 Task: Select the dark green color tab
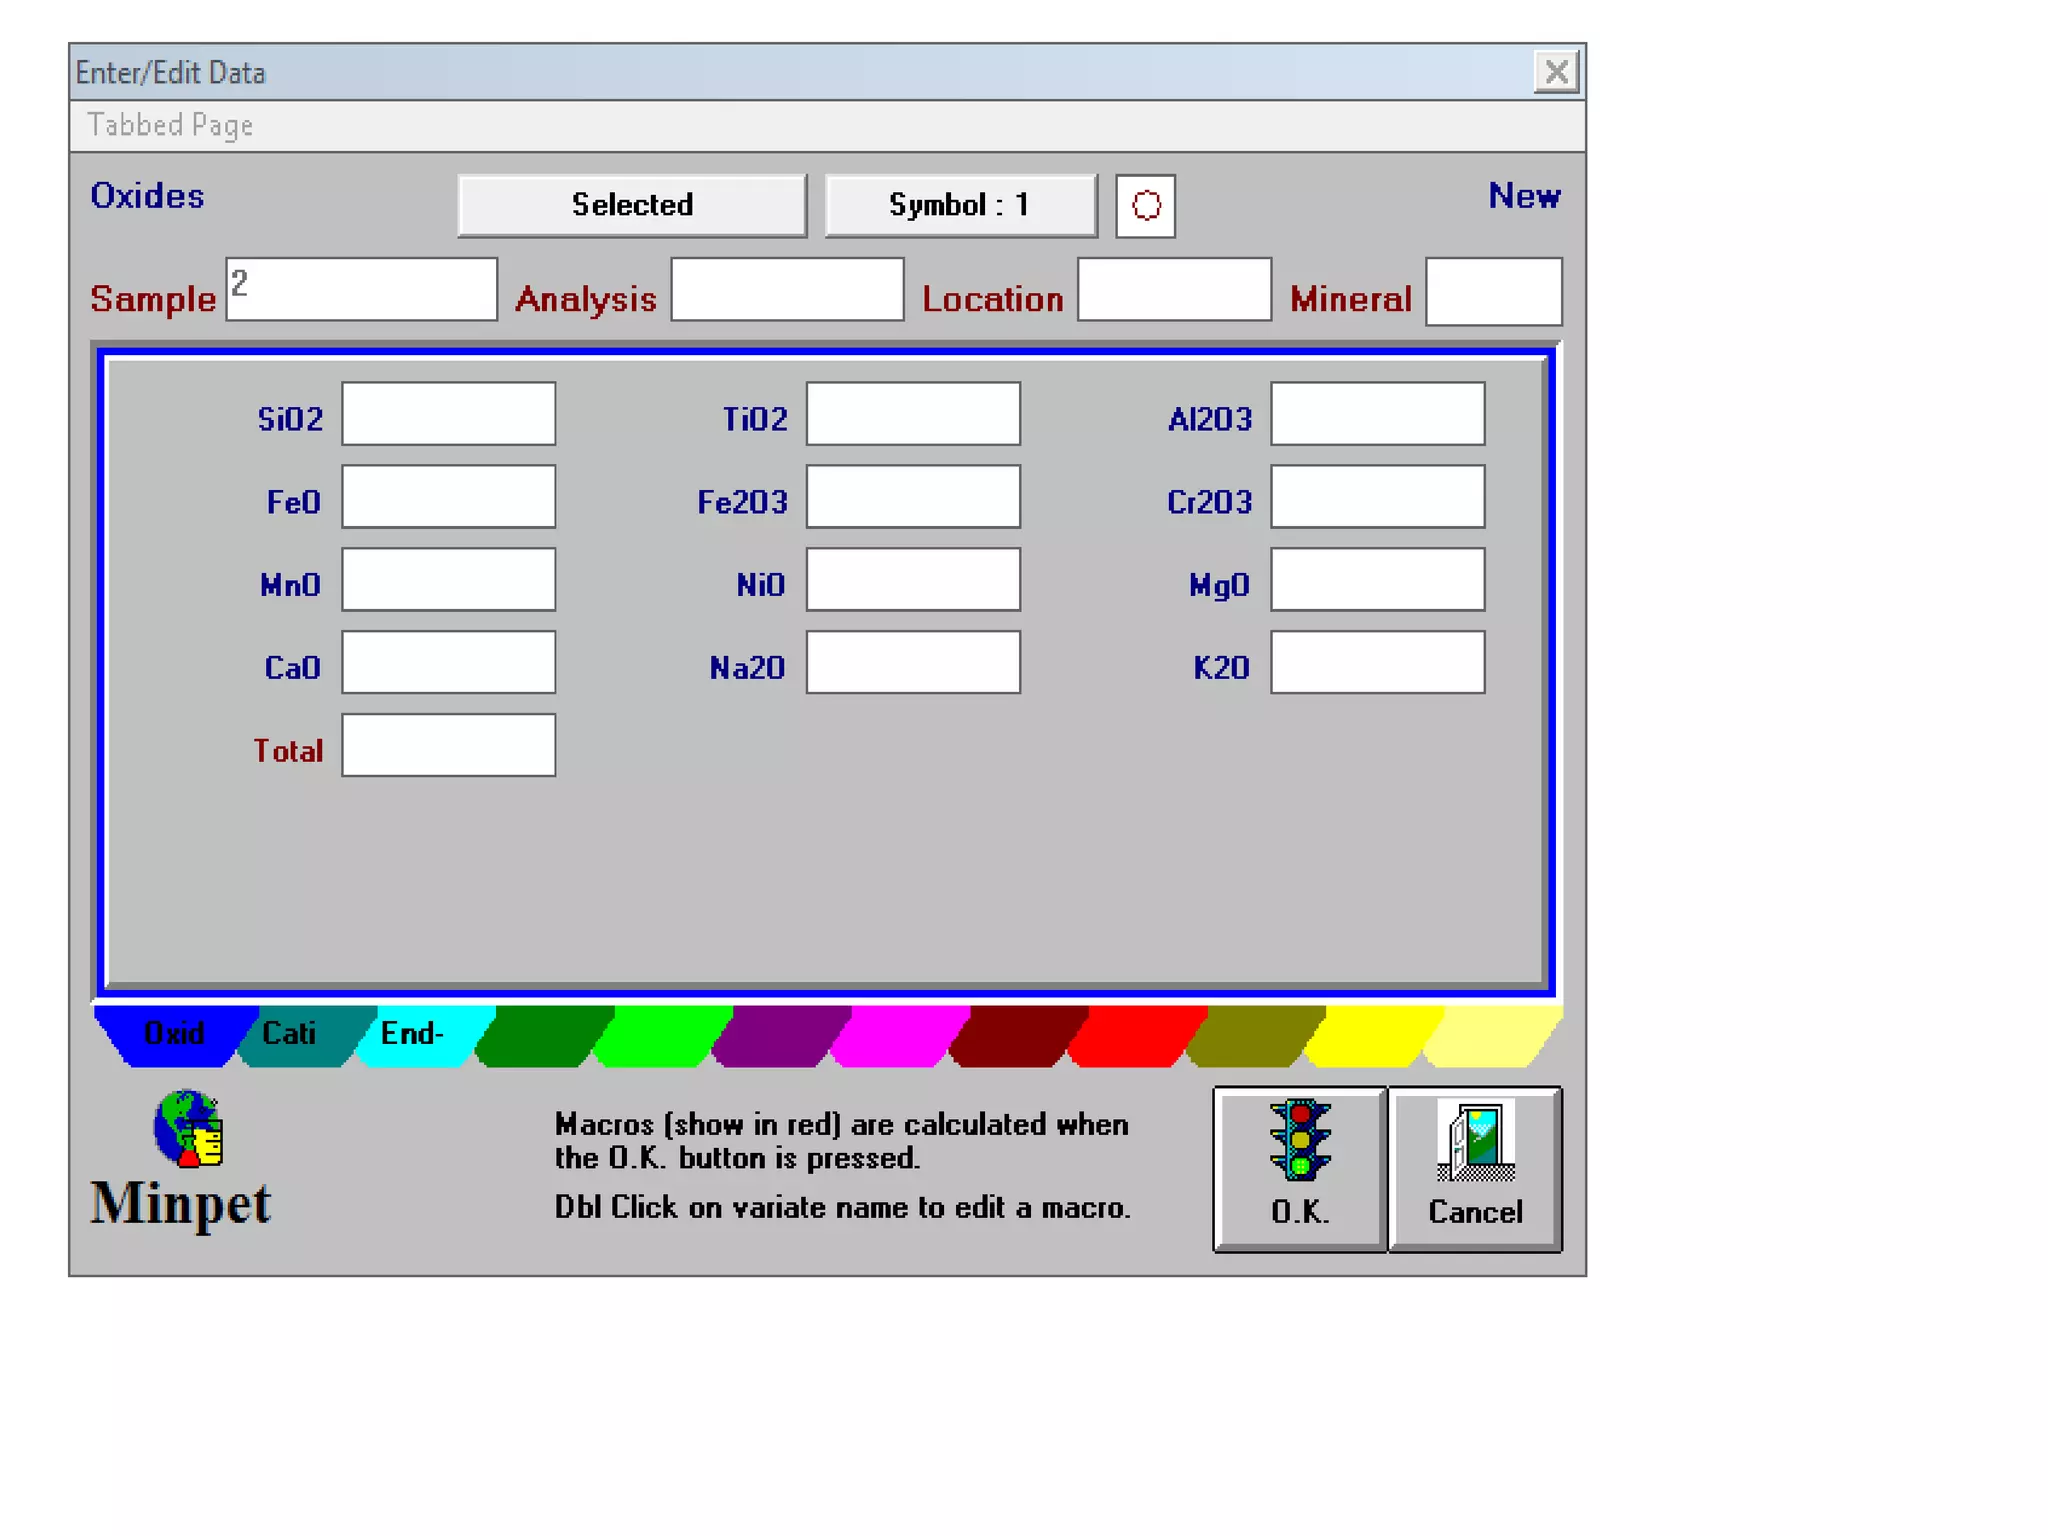[x=542, y=1036]
